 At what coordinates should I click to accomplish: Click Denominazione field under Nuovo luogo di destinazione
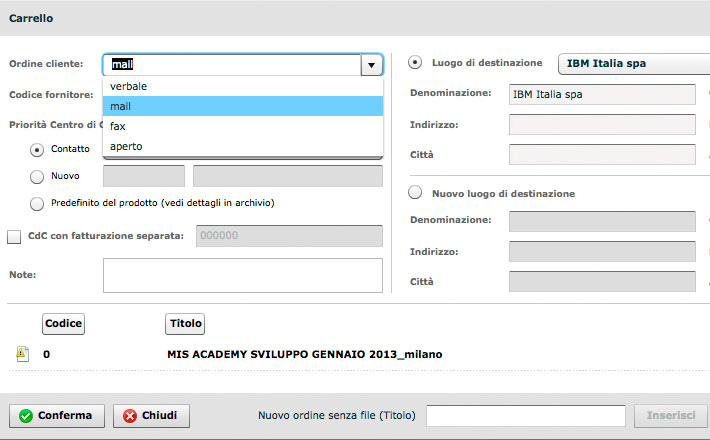coord(602,221)
